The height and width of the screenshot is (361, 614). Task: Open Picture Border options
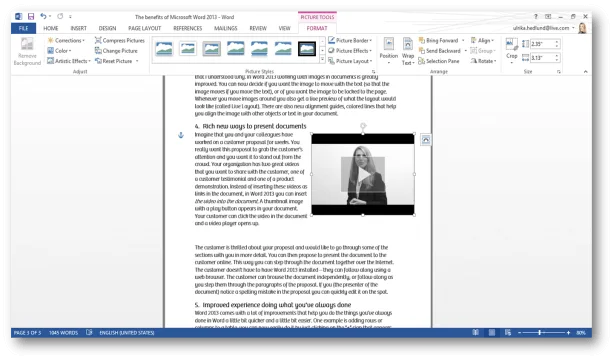click(x=350, y=40)
